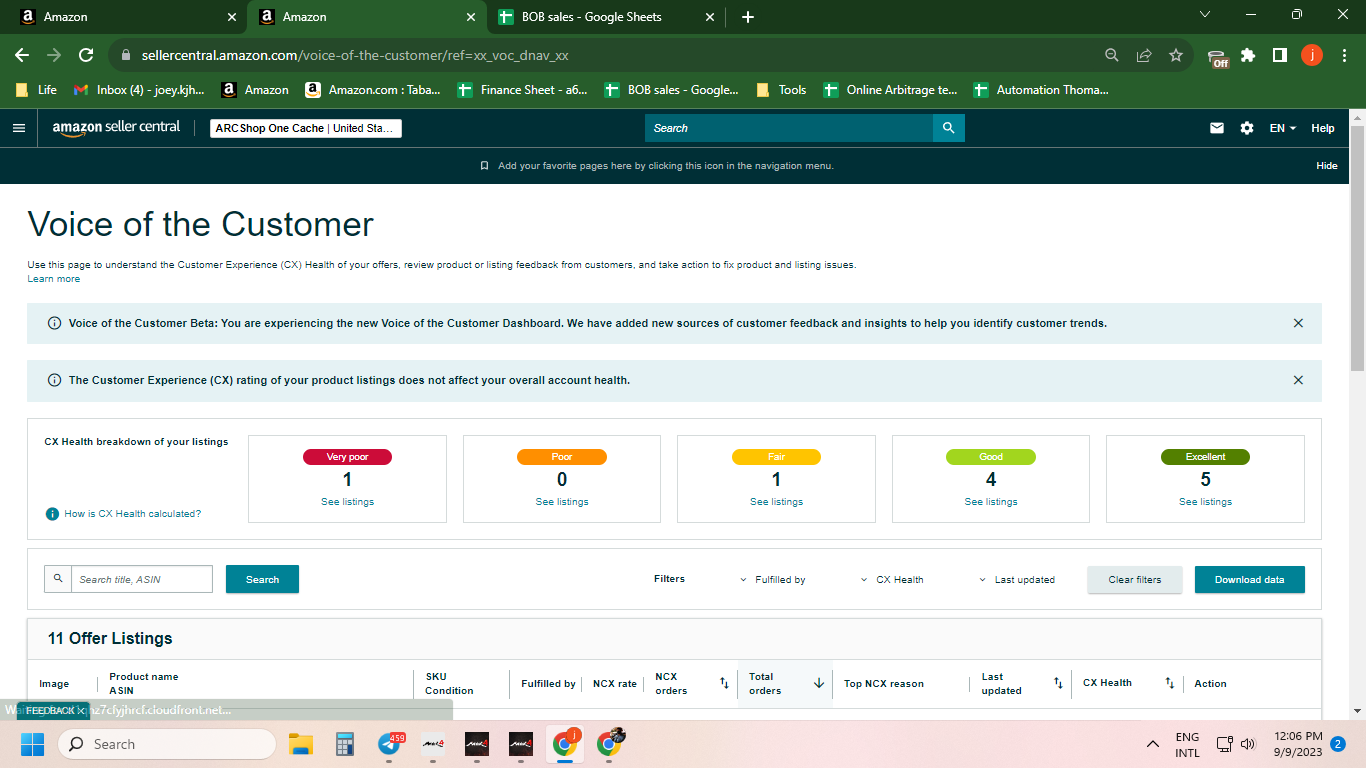Open the Chrome three-dot menu

click(x=1343, y=55)
